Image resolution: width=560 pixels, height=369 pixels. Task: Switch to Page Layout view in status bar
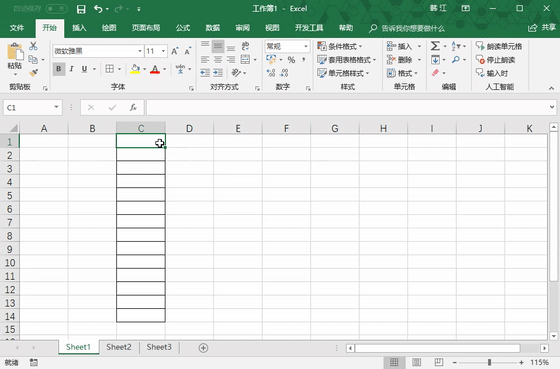tap(416, 363)
